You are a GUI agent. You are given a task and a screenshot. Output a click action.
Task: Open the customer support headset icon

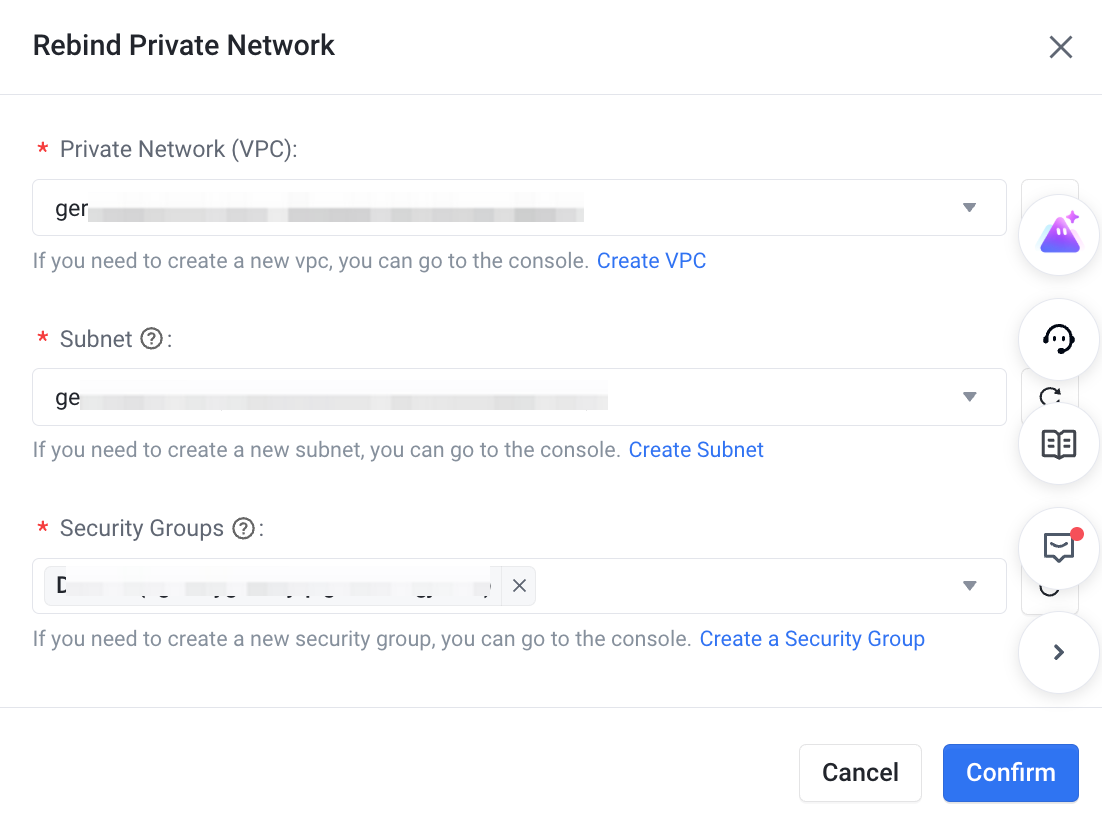(x=1059, y=339)
